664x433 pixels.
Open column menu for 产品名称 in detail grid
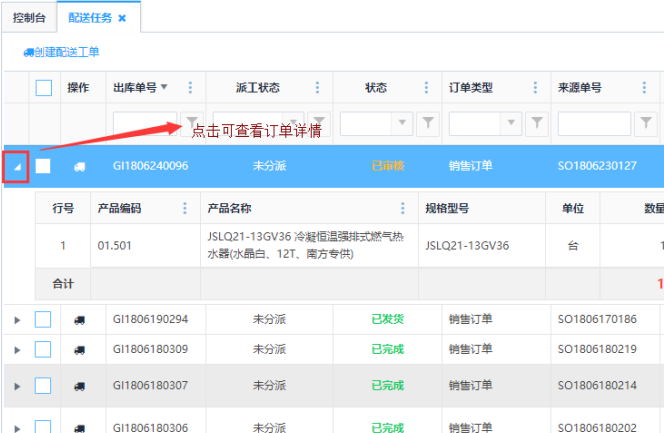[401, 208]
